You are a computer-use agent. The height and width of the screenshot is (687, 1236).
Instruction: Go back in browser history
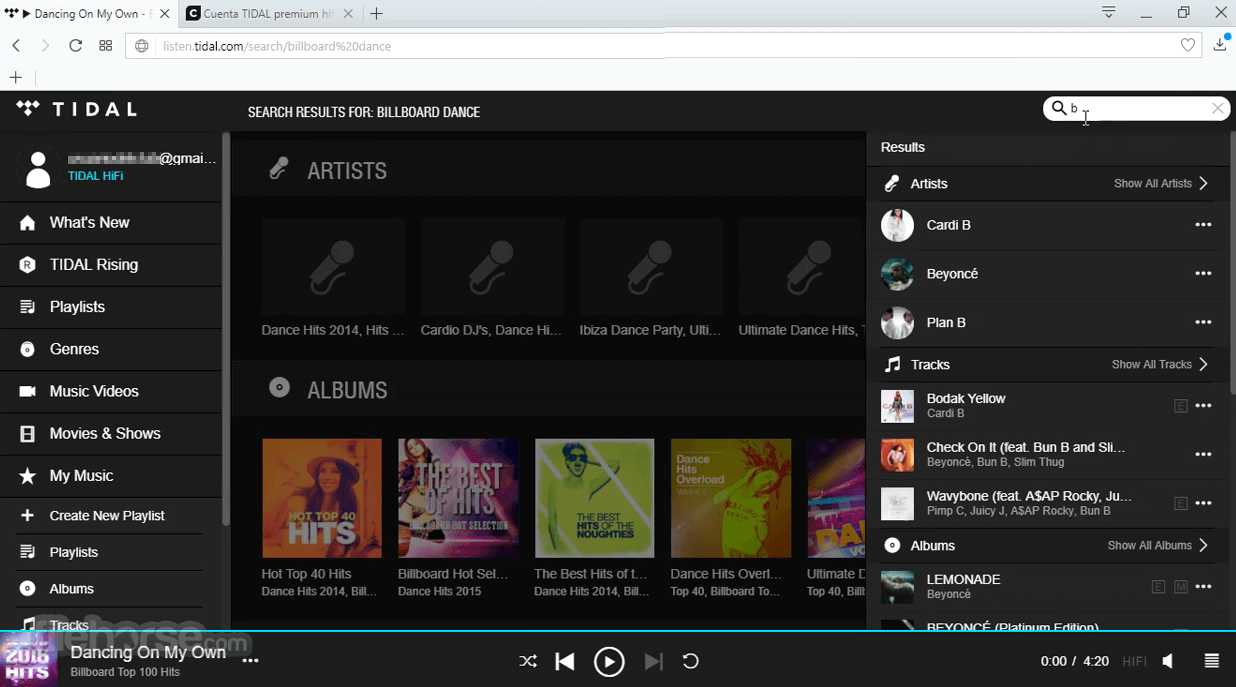click(17, 45)
